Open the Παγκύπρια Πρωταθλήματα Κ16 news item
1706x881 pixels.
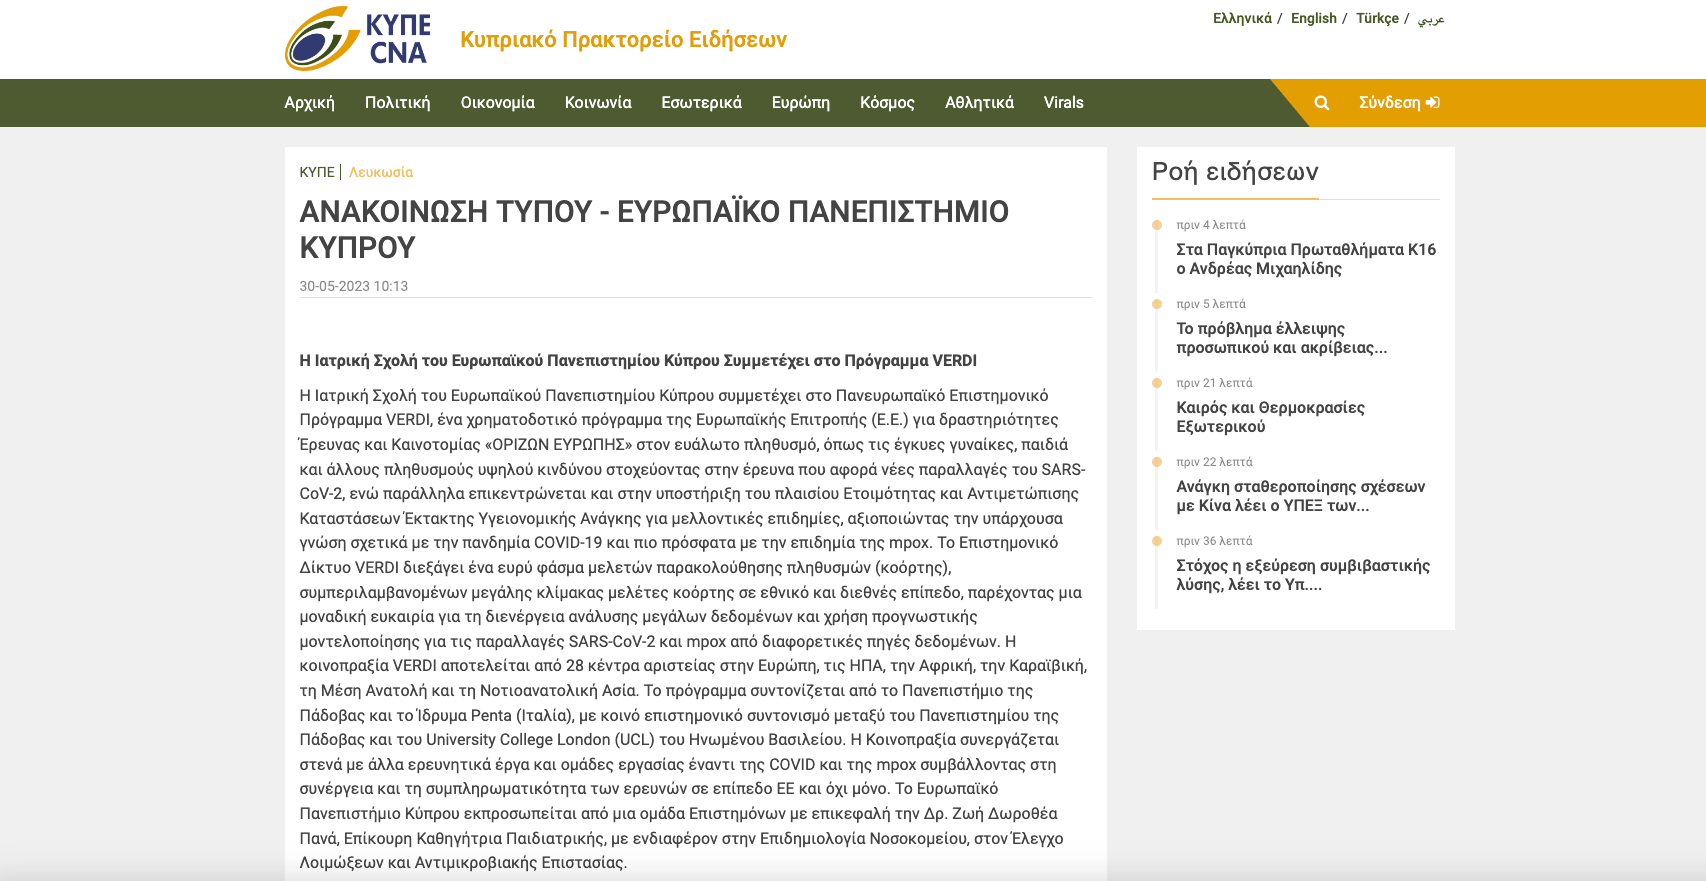tap(1305, 259)
